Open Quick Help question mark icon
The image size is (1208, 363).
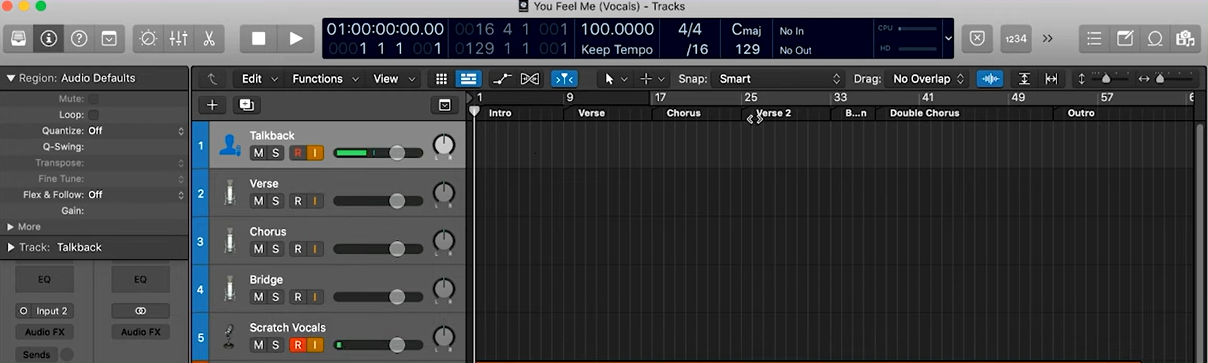coord(79,38)
